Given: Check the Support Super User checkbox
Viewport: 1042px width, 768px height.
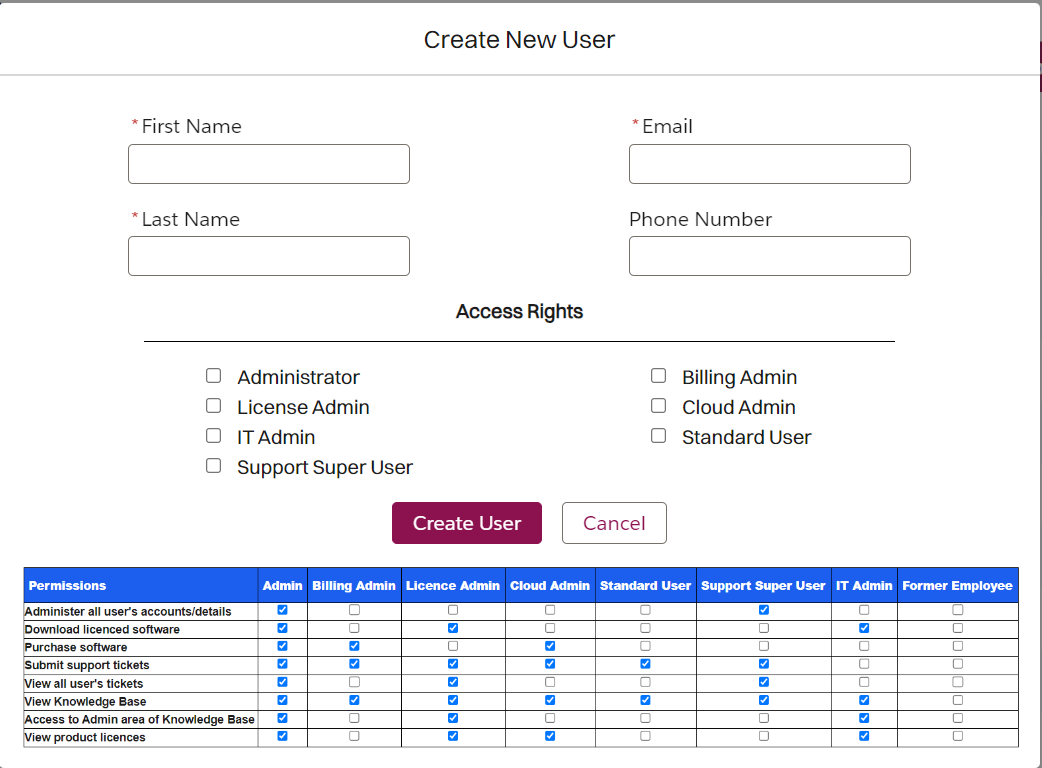Looking at the screenshot, I should [213, 465].
